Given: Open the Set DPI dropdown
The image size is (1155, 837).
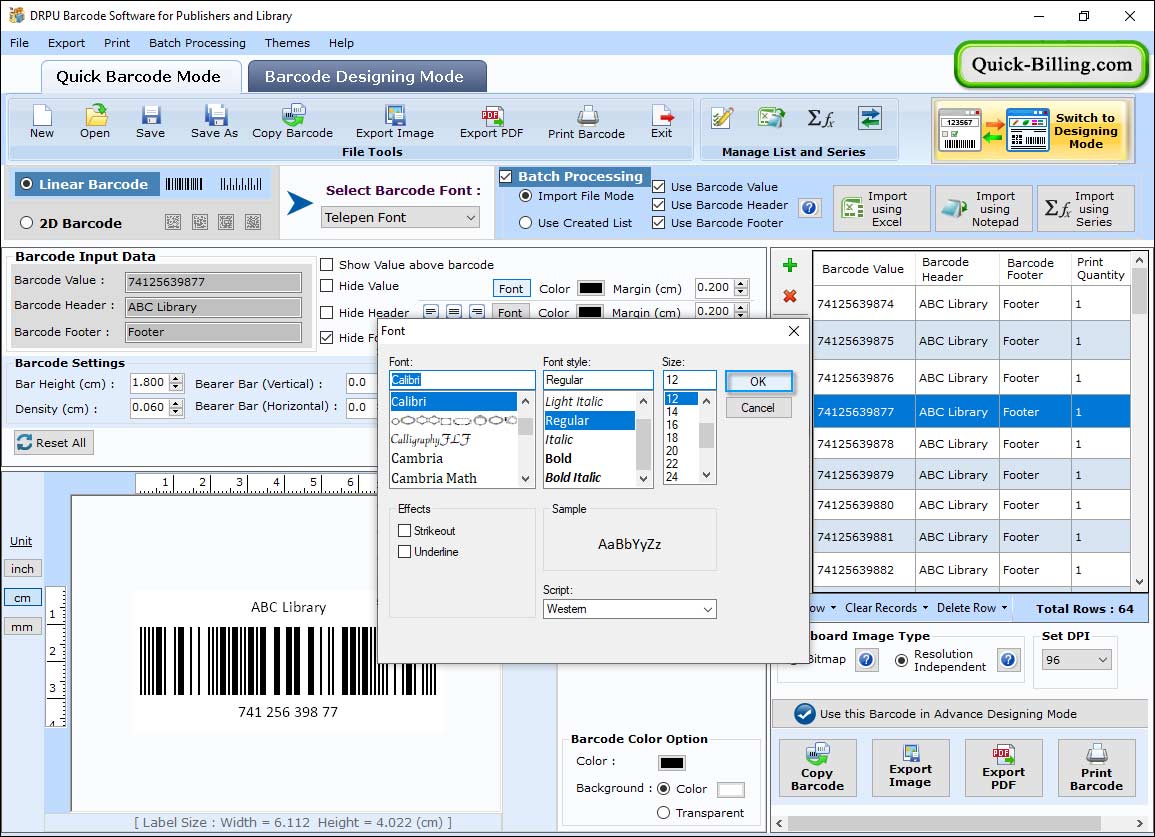Looking at the screenshot, I should 1076,660.
